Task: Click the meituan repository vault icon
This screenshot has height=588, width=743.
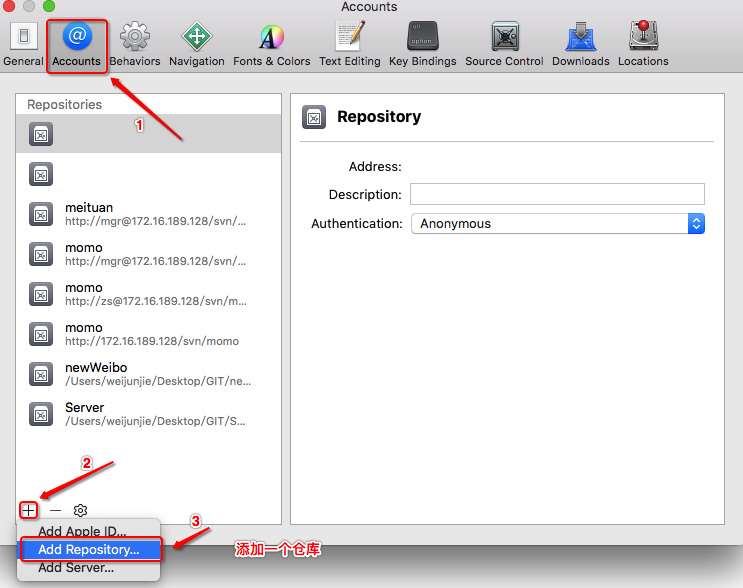Action: pos(41,214)
